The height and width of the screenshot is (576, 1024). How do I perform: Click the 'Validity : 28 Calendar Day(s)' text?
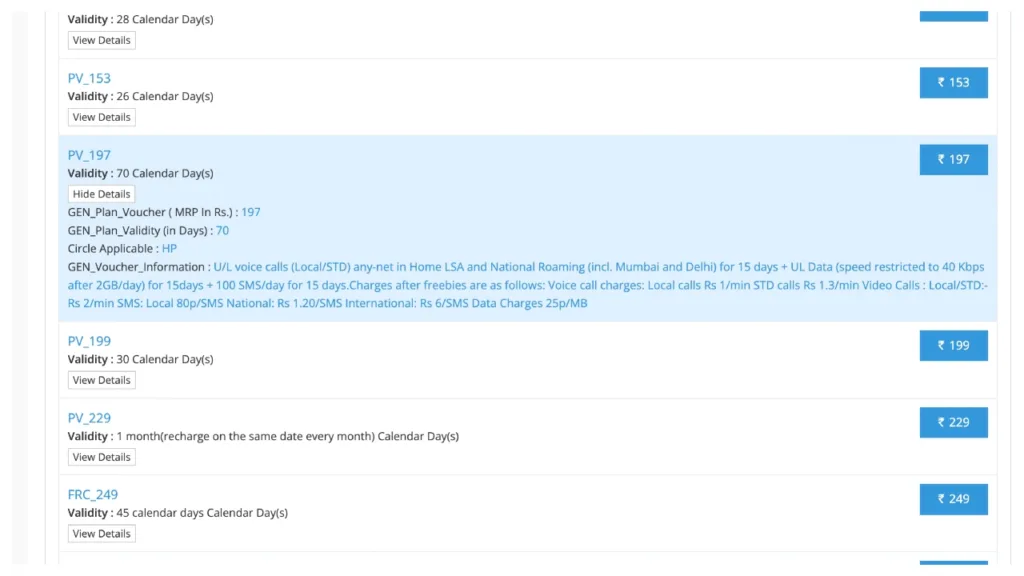coord(140,20)
